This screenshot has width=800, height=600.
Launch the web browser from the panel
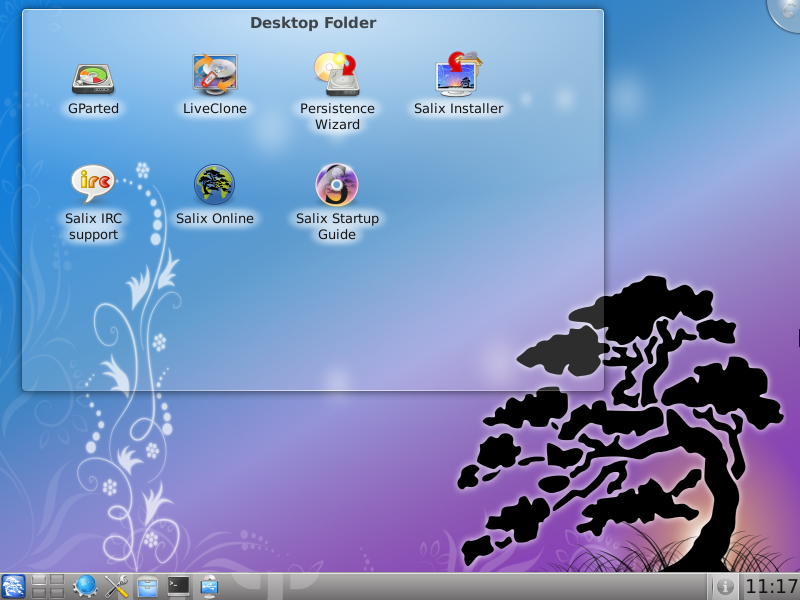[85, 586]
